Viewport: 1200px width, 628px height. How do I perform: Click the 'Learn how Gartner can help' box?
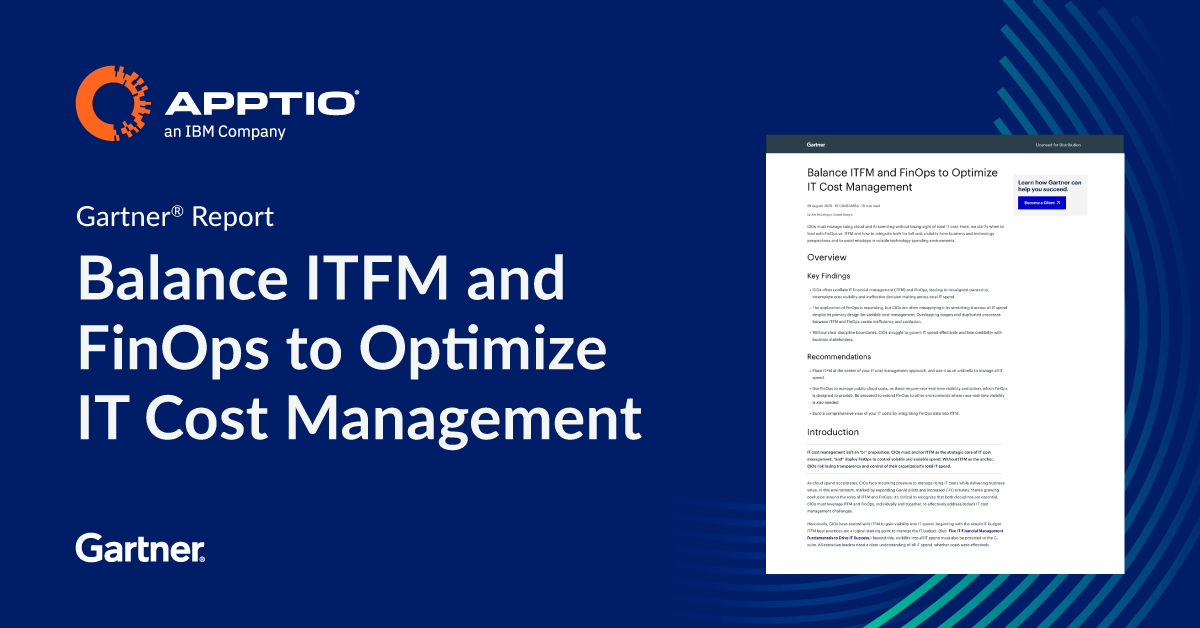1050,186
